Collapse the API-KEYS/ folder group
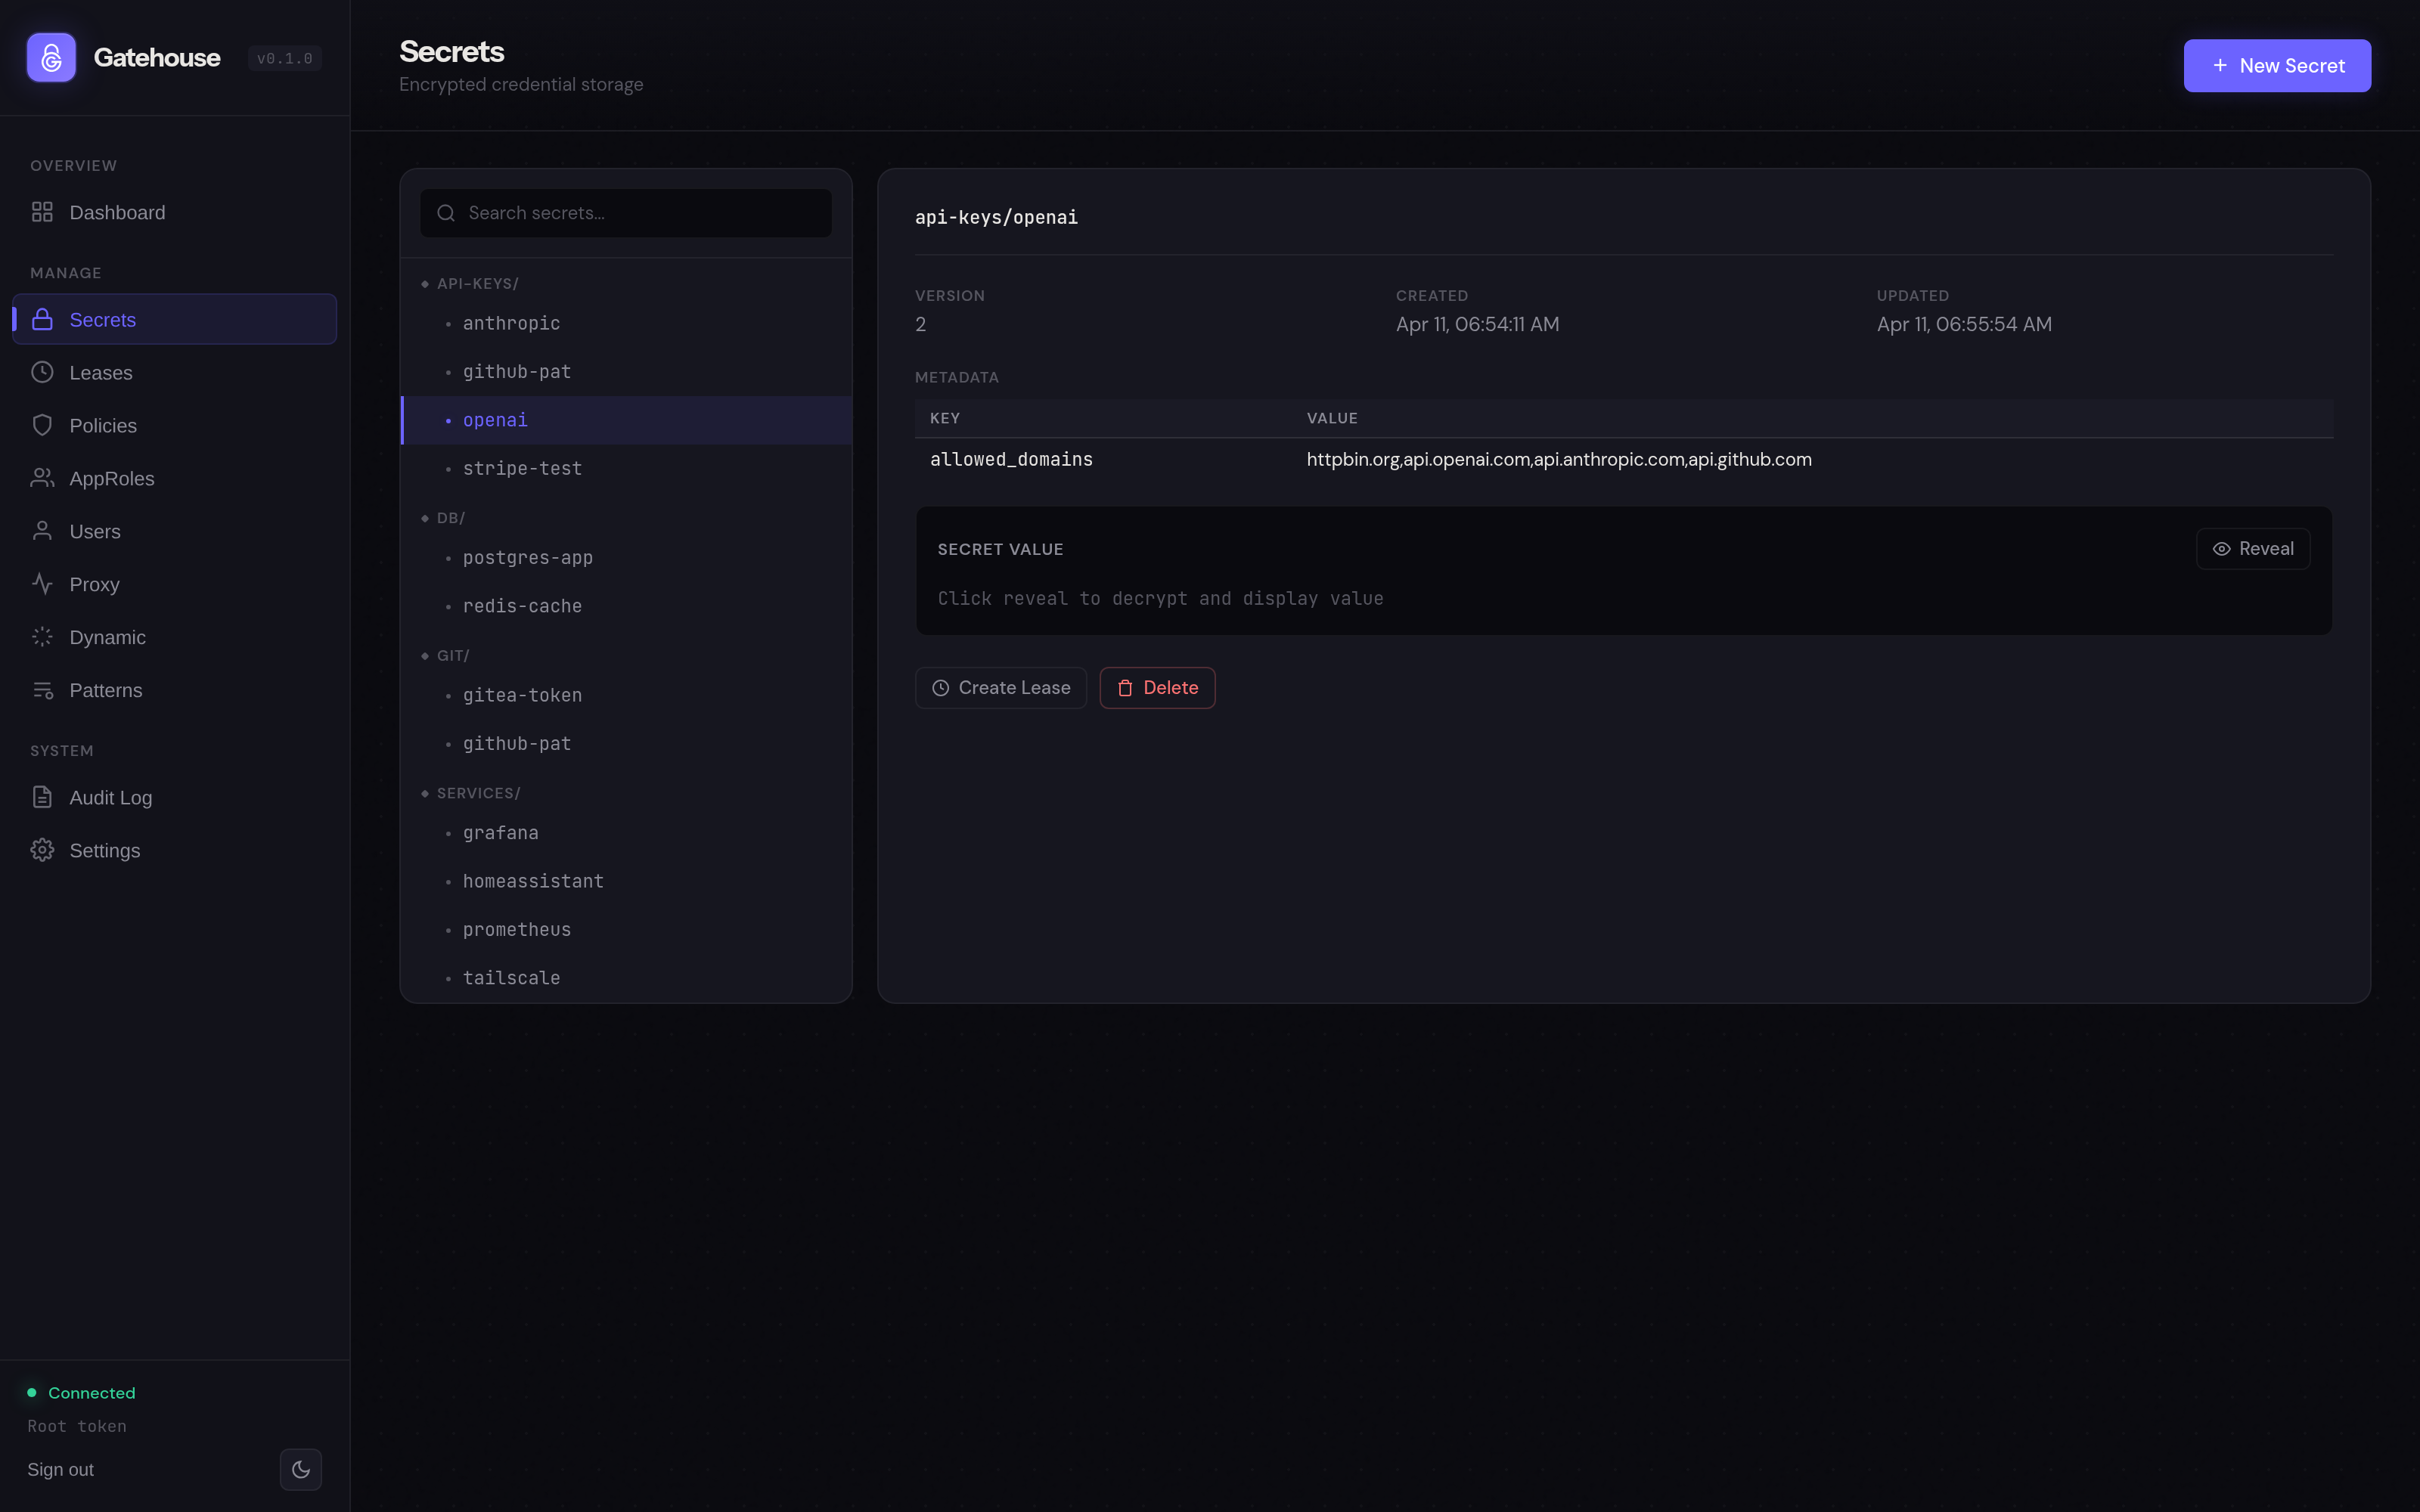 (476, 284)
